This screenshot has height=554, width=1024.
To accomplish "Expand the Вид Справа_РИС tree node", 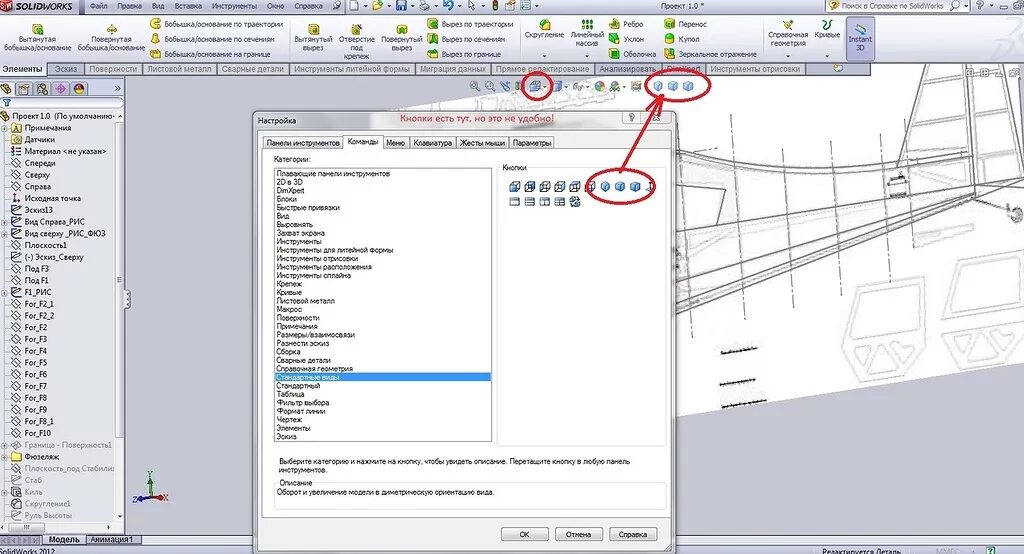I will (x=5, y=222).
